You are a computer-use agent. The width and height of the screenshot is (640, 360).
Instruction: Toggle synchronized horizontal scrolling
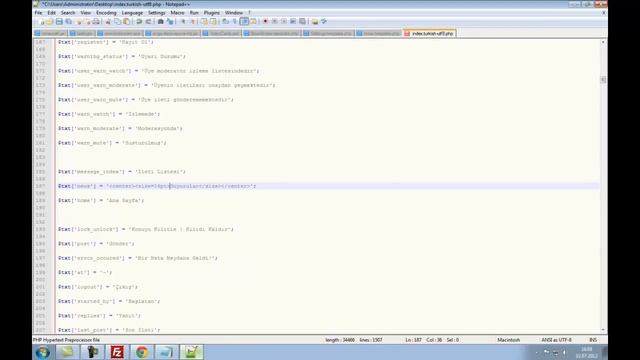[214, 21]
